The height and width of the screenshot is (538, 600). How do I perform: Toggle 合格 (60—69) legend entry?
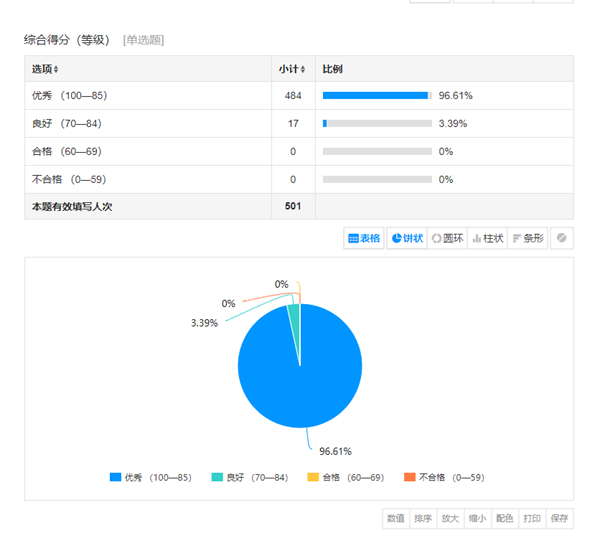[x=346, y=477]
